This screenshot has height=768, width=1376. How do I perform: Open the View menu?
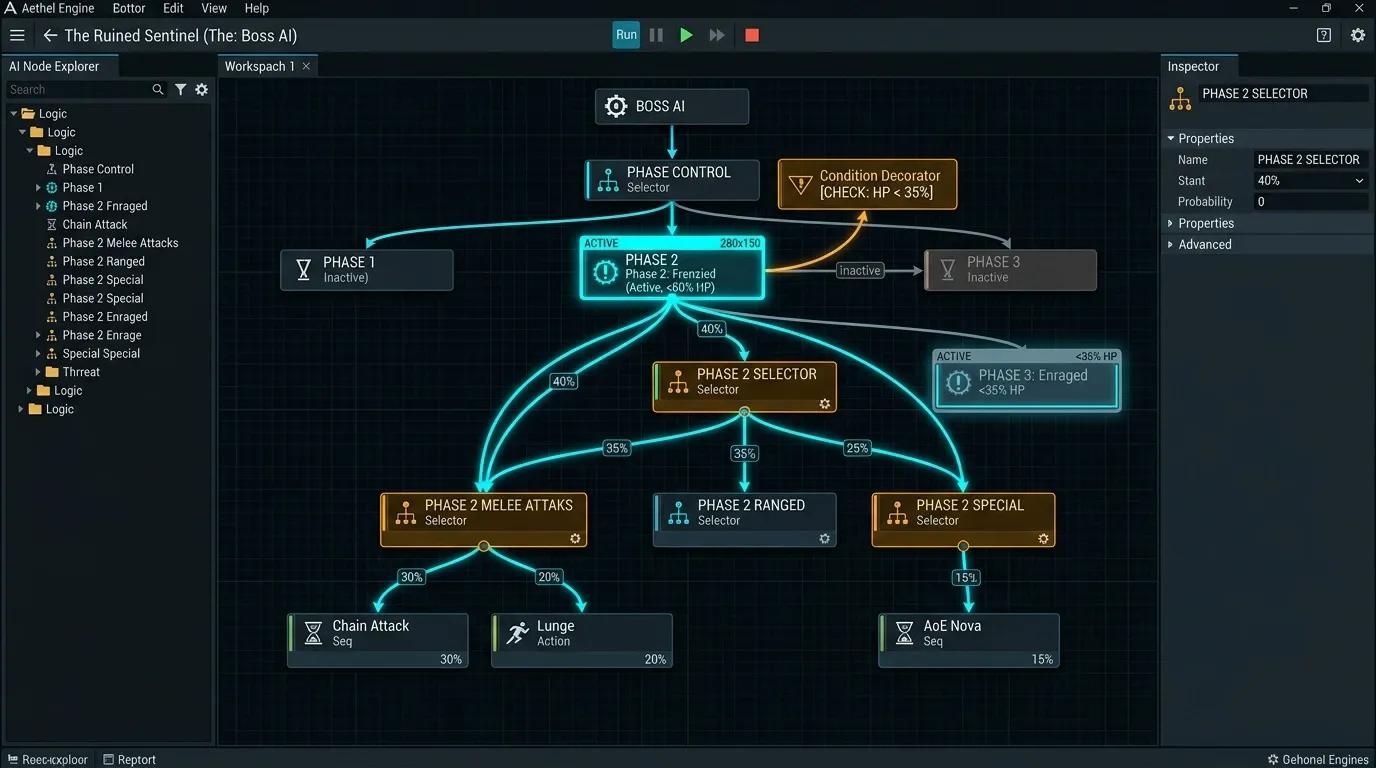click(x=214, y=8)
